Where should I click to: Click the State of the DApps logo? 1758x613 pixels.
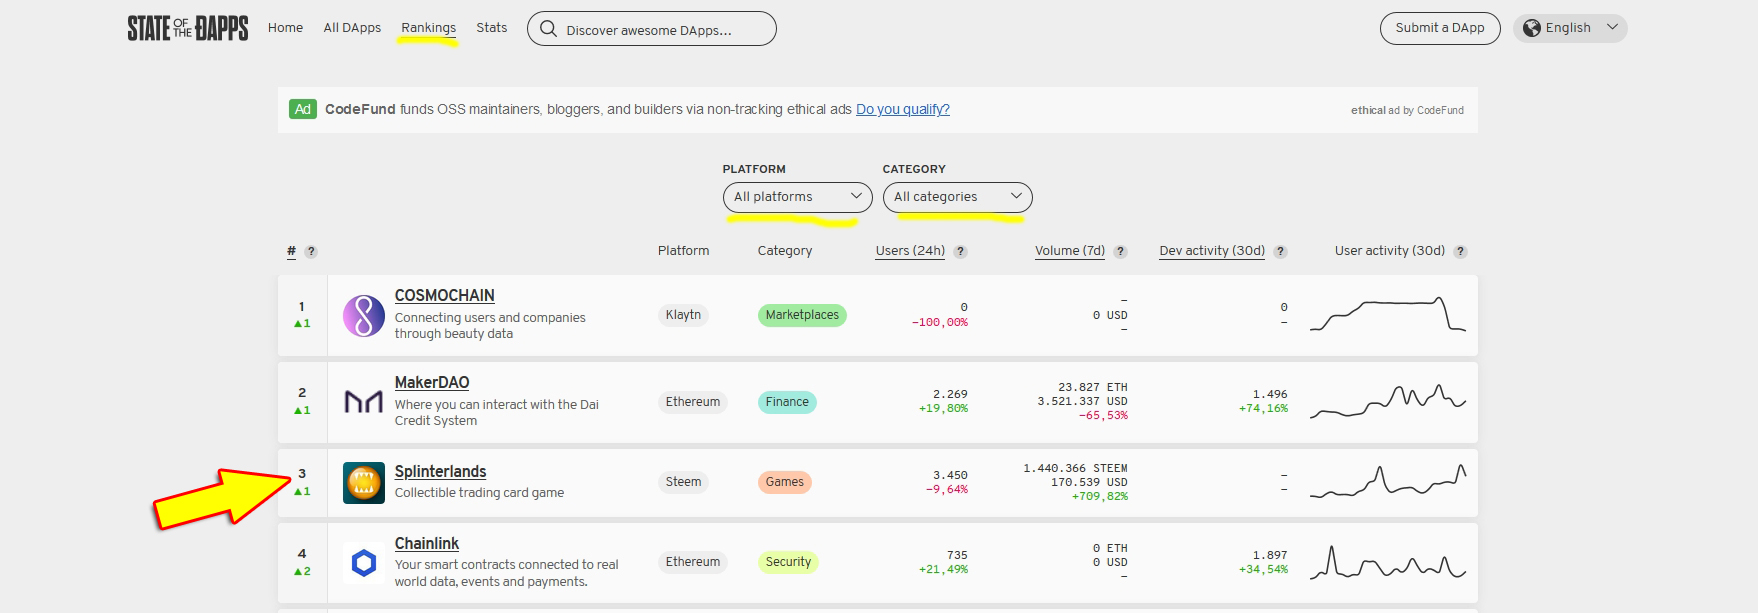pos(187,28)
